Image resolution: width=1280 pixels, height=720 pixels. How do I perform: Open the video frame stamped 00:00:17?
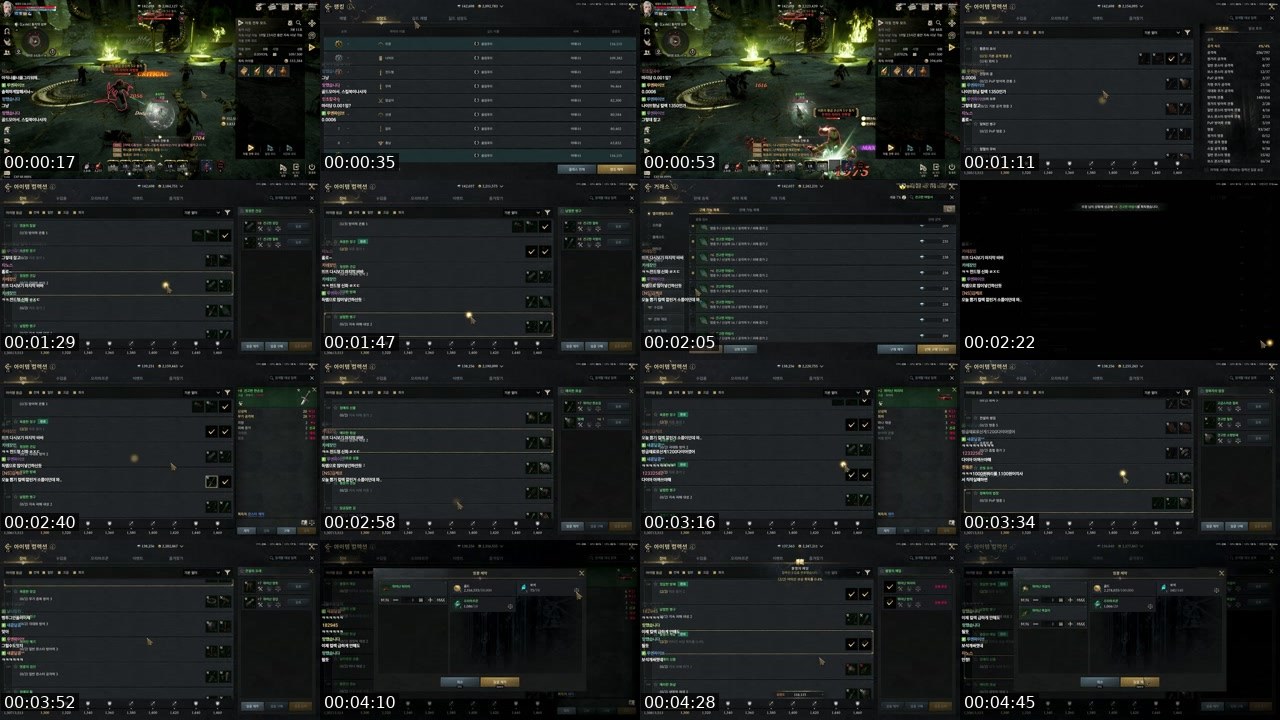pyautogui.click(x=160, y=90)
